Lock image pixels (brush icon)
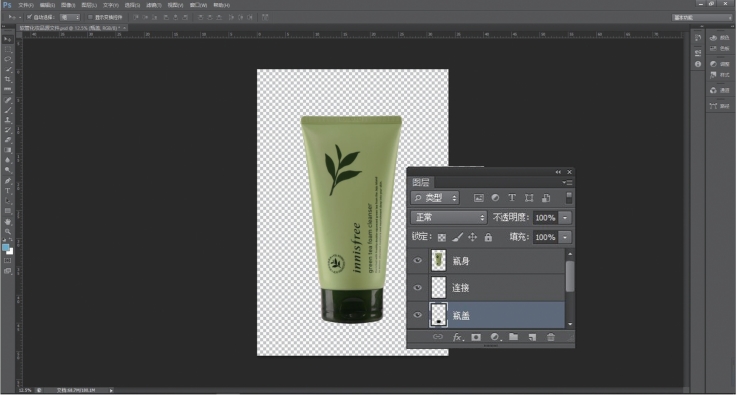737x395 pixels. point(457,237)
